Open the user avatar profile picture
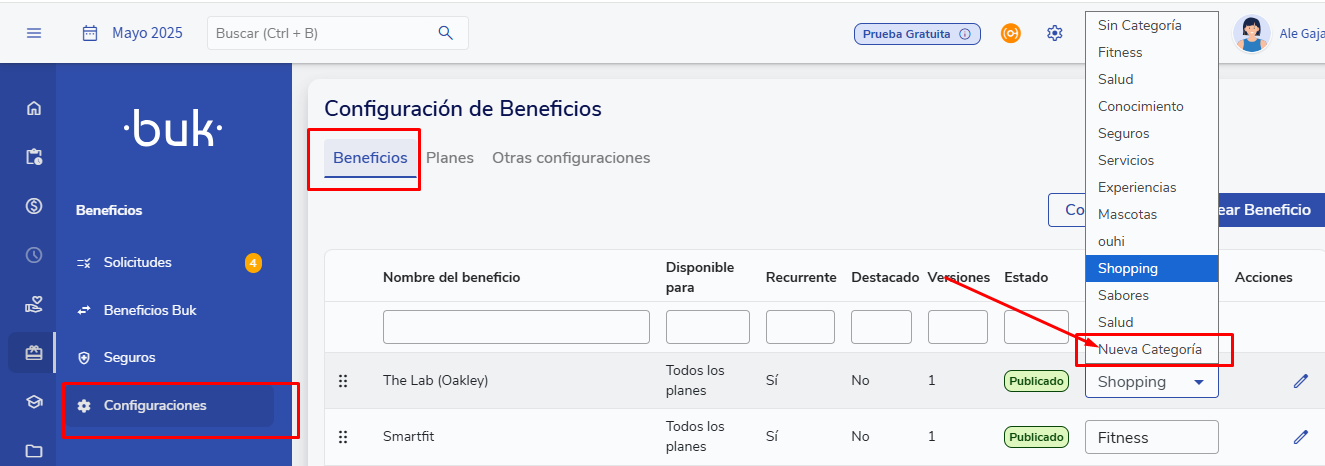The width and height of the screenshot is (1325, 466). (x=1251, y=33)
